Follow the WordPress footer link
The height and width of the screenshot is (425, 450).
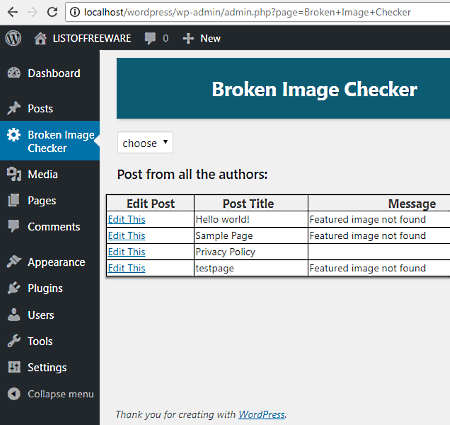coord(262,414)
